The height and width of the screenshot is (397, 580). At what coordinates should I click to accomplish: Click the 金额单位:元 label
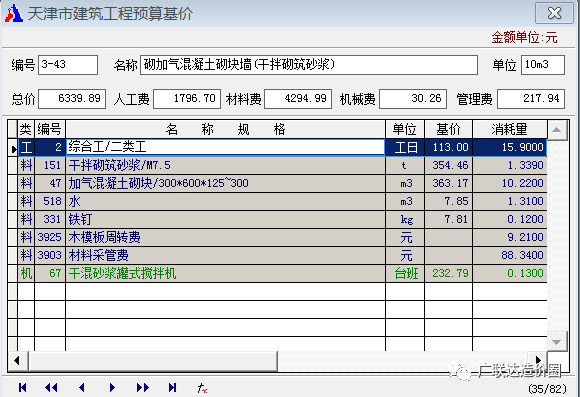coord(525,37)
